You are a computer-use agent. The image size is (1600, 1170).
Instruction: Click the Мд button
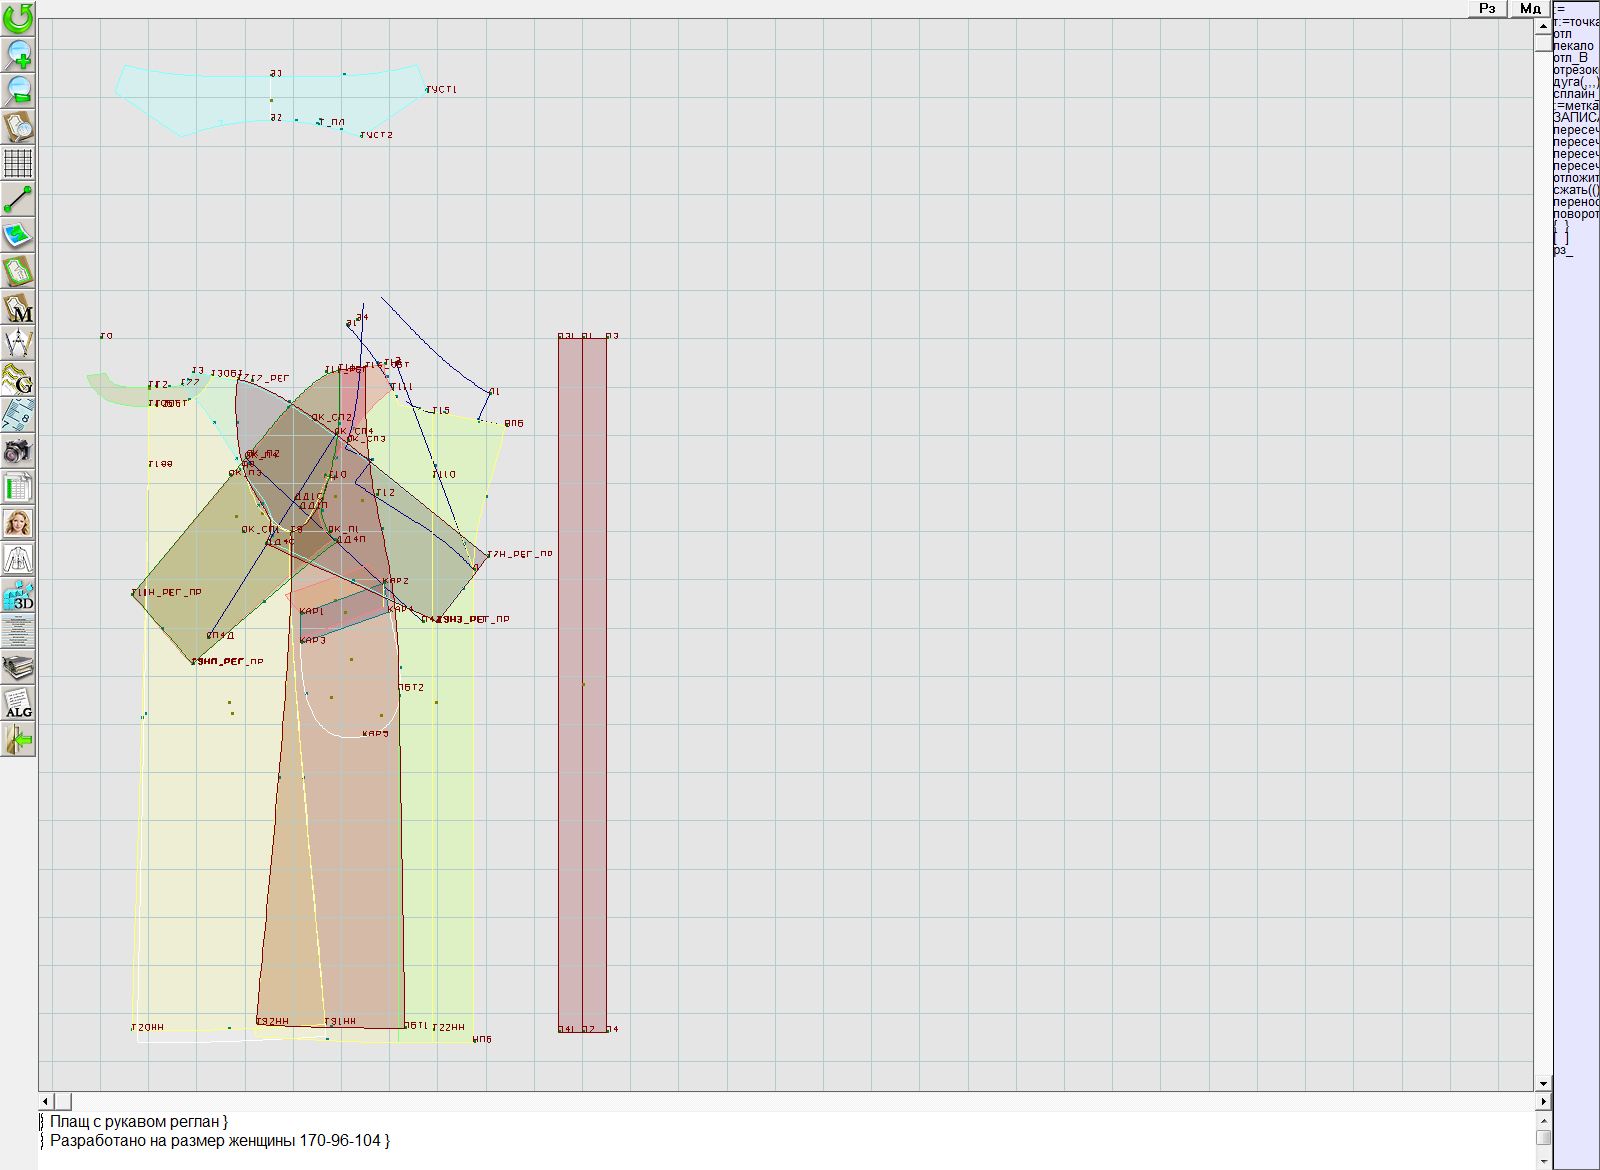point(1530,8)
